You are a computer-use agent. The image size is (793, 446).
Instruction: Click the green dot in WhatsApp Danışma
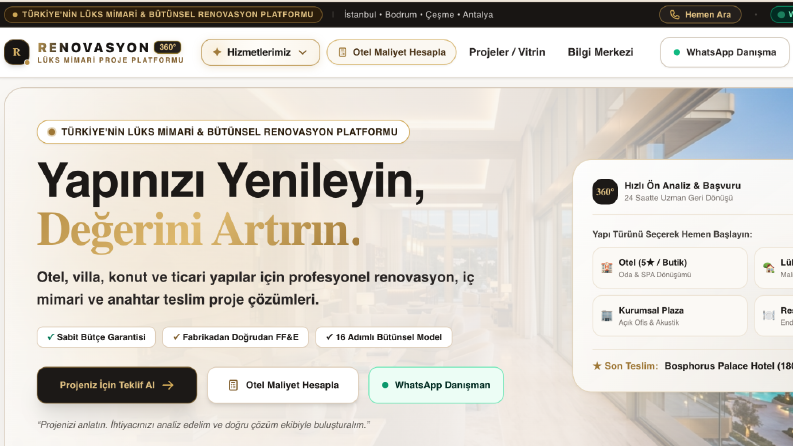pyautogui.click(x=677, y=52)
